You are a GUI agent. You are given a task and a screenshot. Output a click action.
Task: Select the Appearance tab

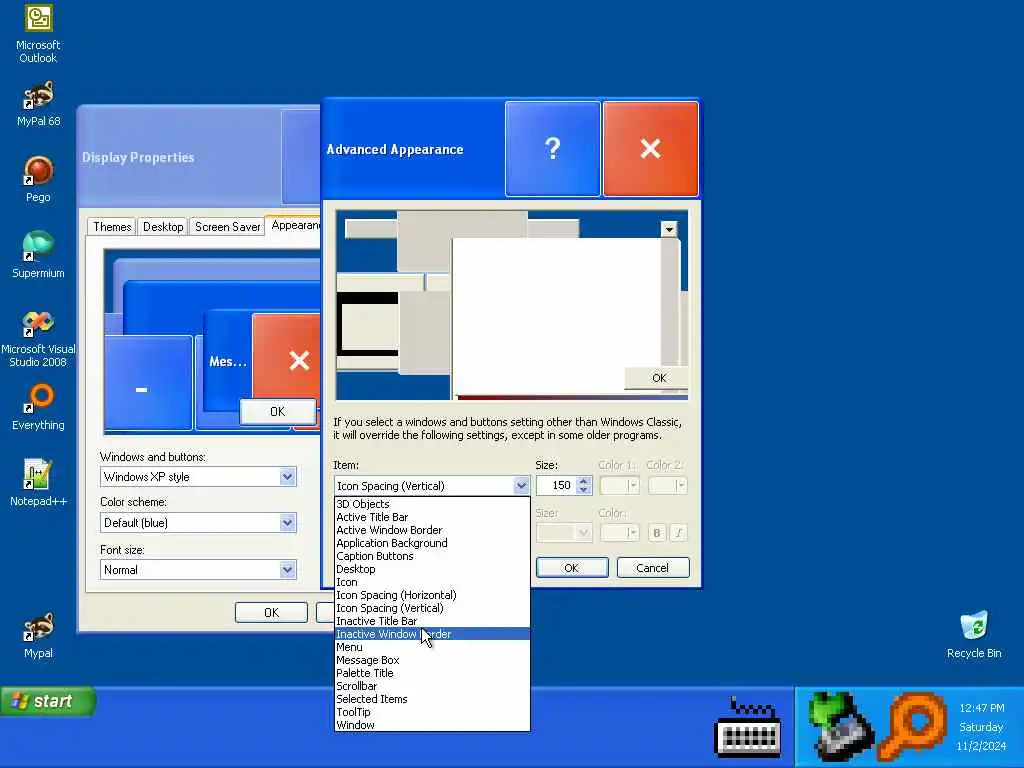pos(294,225)
